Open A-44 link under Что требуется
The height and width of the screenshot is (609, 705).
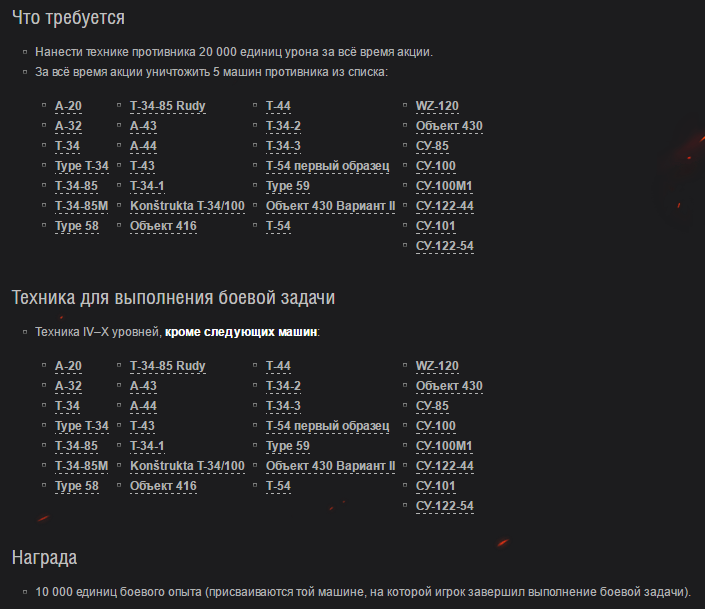143,146
